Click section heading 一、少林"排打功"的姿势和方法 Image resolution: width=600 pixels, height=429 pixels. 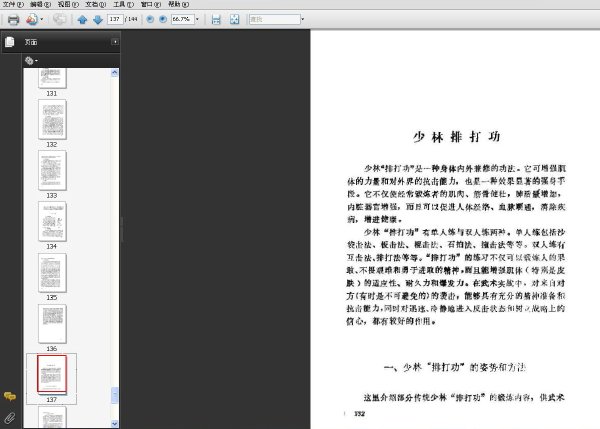[455, 367]
